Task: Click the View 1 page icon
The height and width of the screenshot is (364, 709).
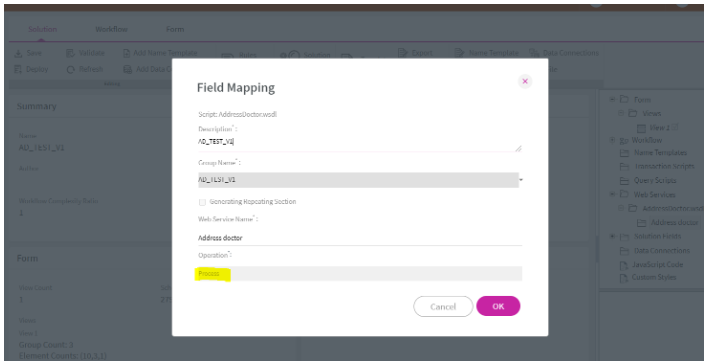Action: coord(641,128)
